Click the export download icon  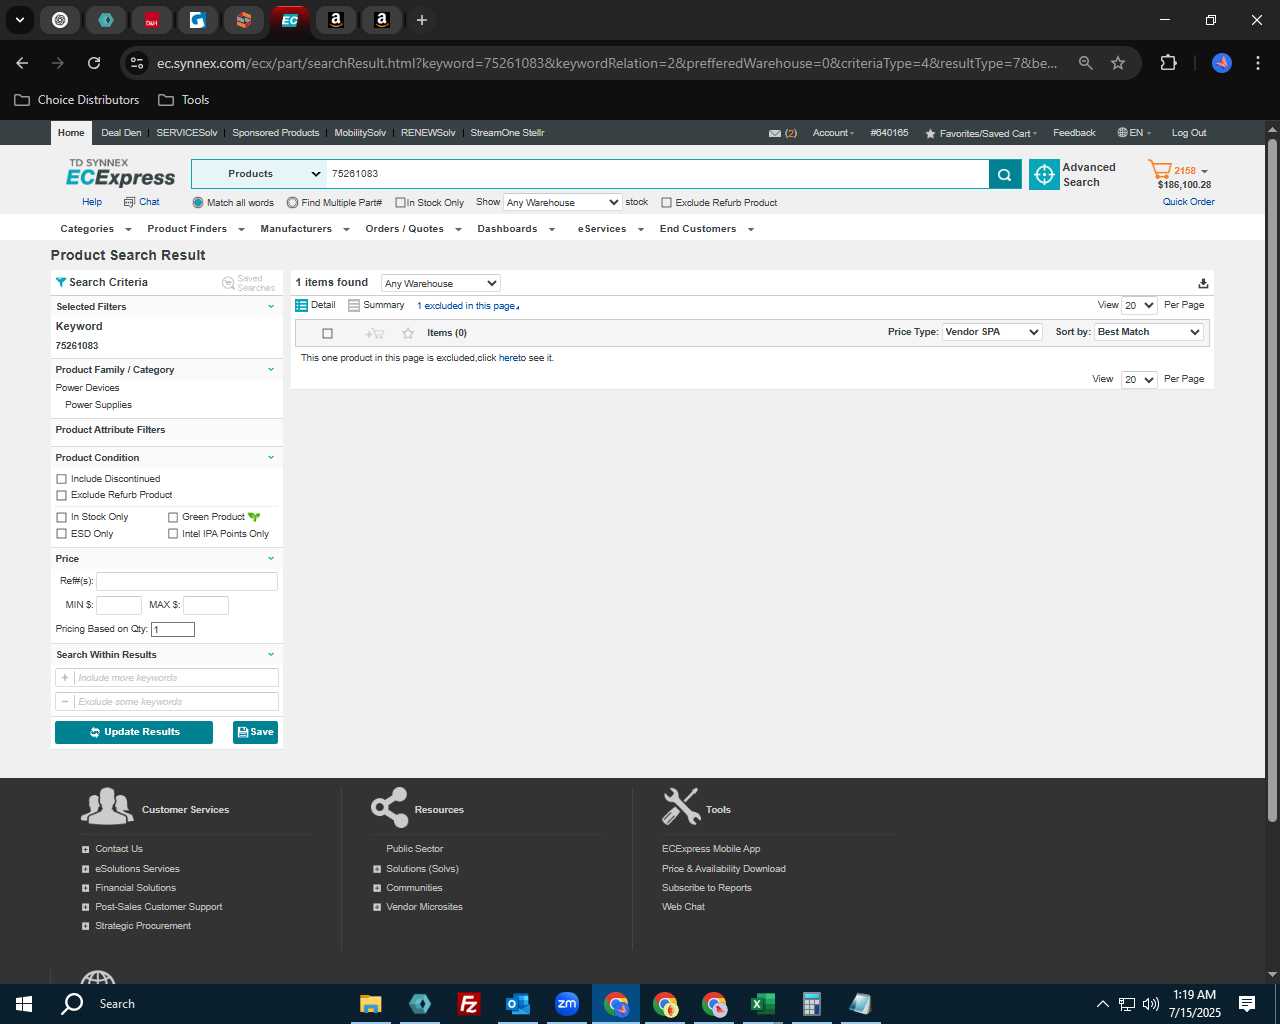[1203, 283]
